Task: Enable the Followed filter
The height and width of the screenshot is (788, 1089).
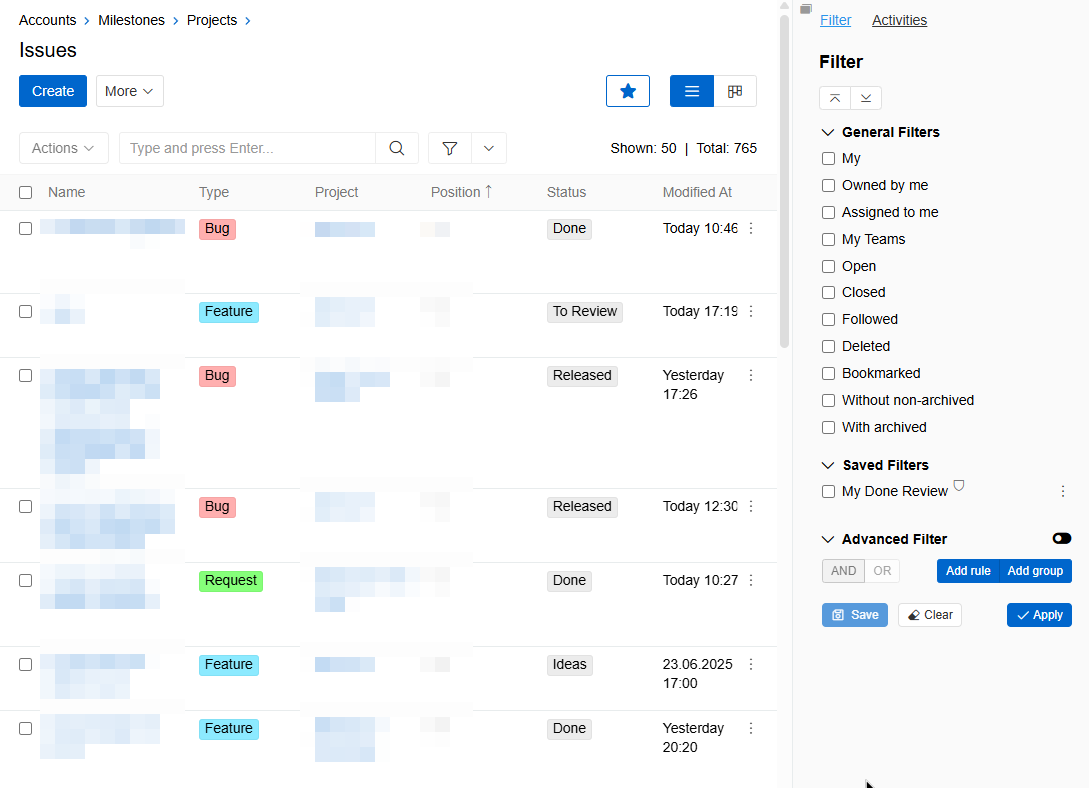Action: tap(828, 319)
